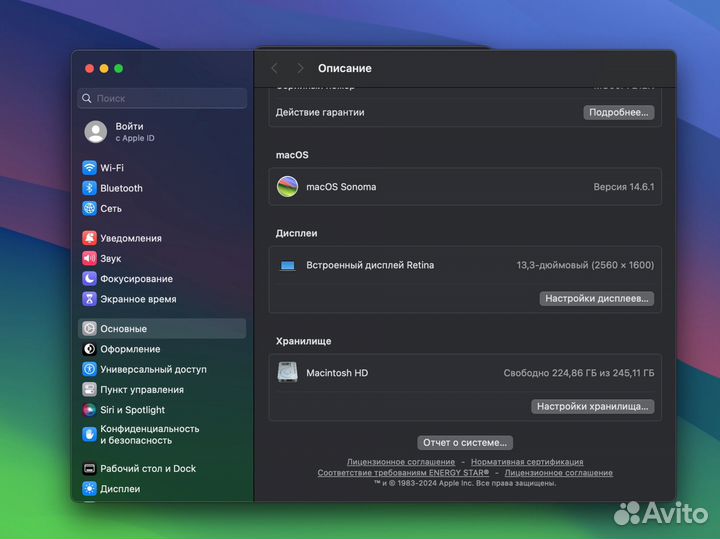Image resolution: width=720 pixels, height=539 pixels.
Task: Open the Нормативная сертификация link
Action: pos(527,462)
